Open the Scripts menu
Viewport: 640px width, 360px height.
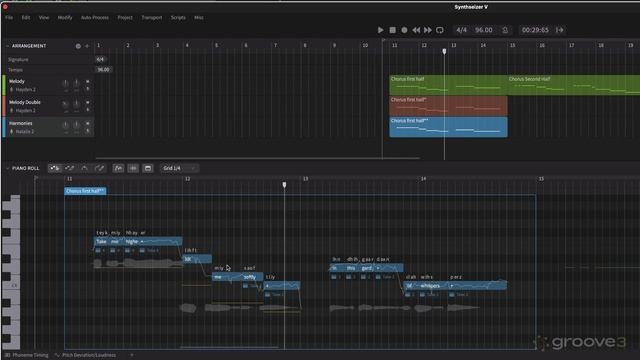click(x=178, y=18)
